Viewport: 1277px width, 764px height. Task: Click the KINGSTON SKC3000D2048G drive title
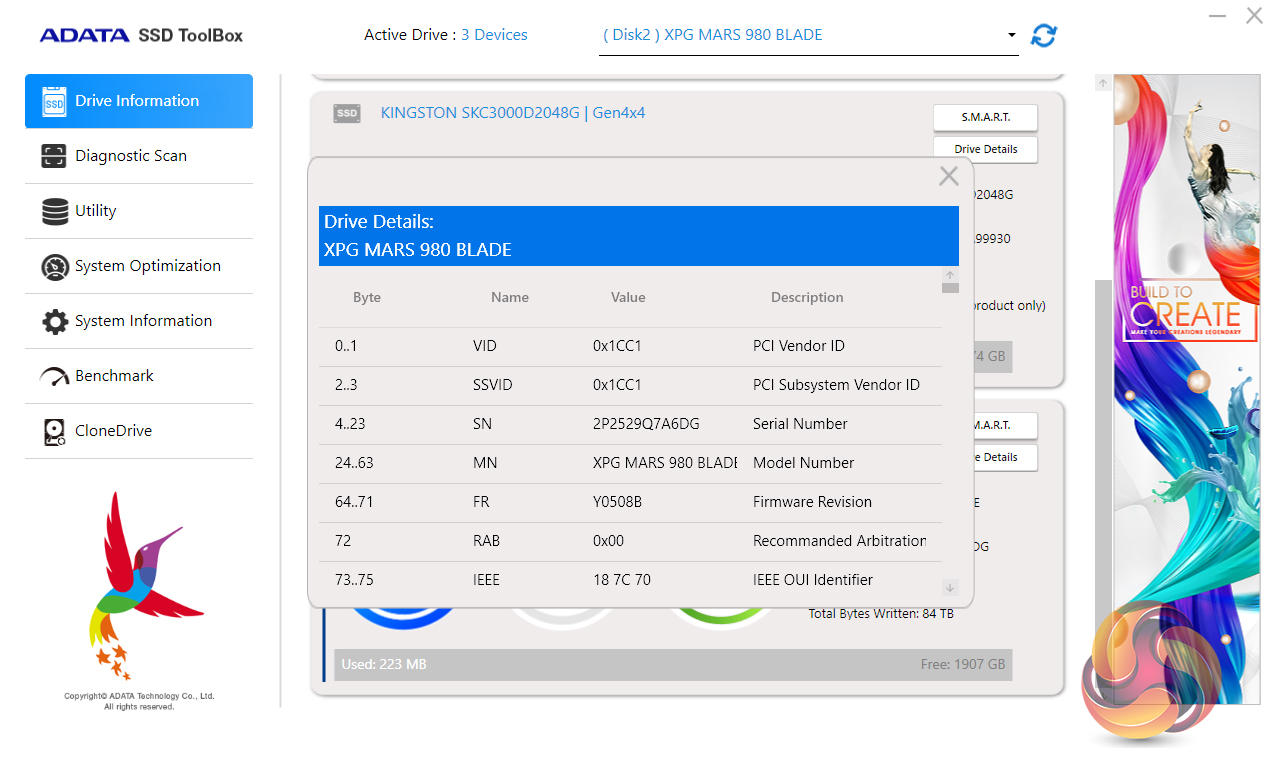click(513, 113)
